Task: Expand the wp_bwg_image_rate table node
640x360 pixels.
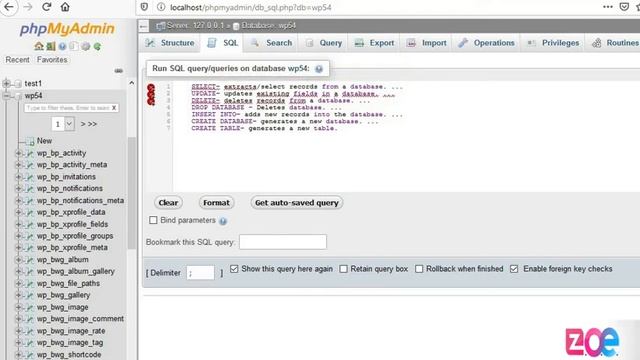Action: pyautogui.click(x=18, y=331)
